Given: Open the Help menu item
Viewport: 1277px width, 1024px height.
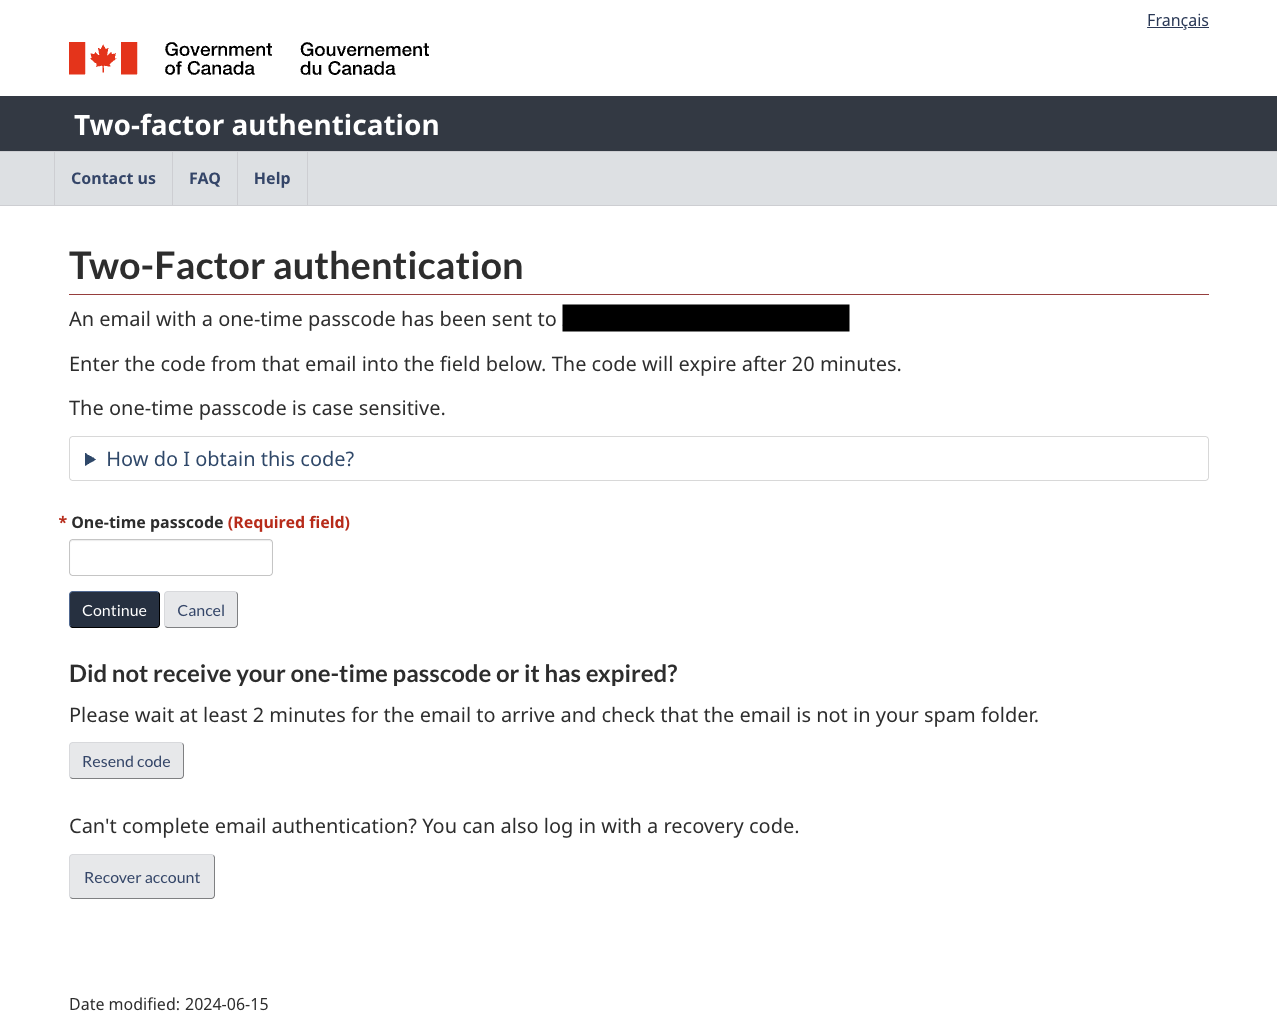Looking at the screenshot, I should [272, 178].
